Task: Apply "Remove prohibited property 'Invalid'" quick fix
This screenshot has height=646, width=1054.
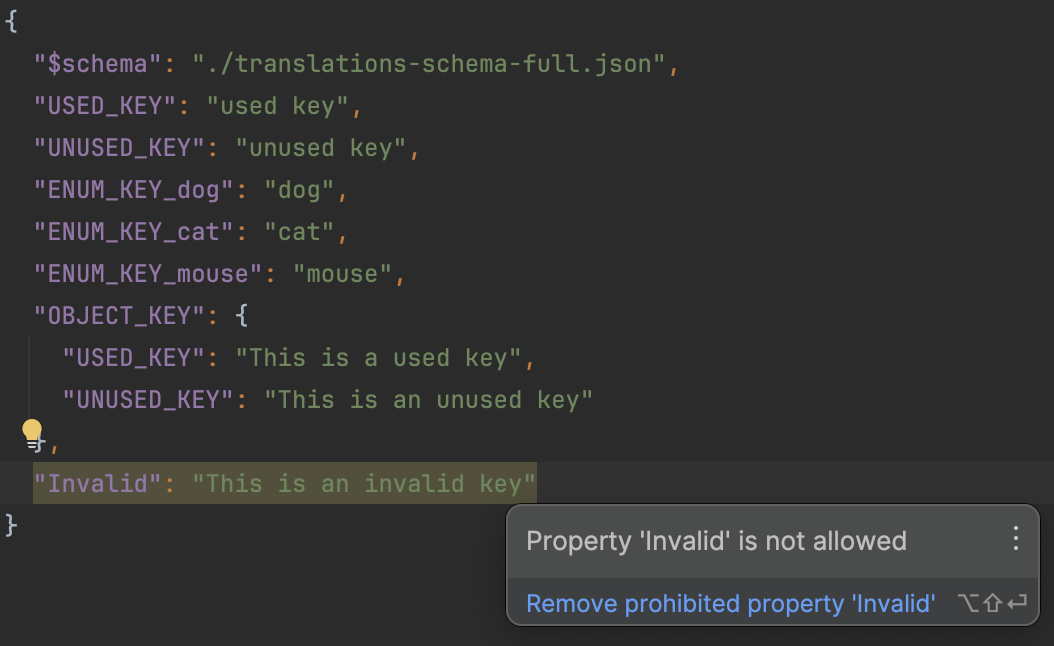Action: pos(729,603)
